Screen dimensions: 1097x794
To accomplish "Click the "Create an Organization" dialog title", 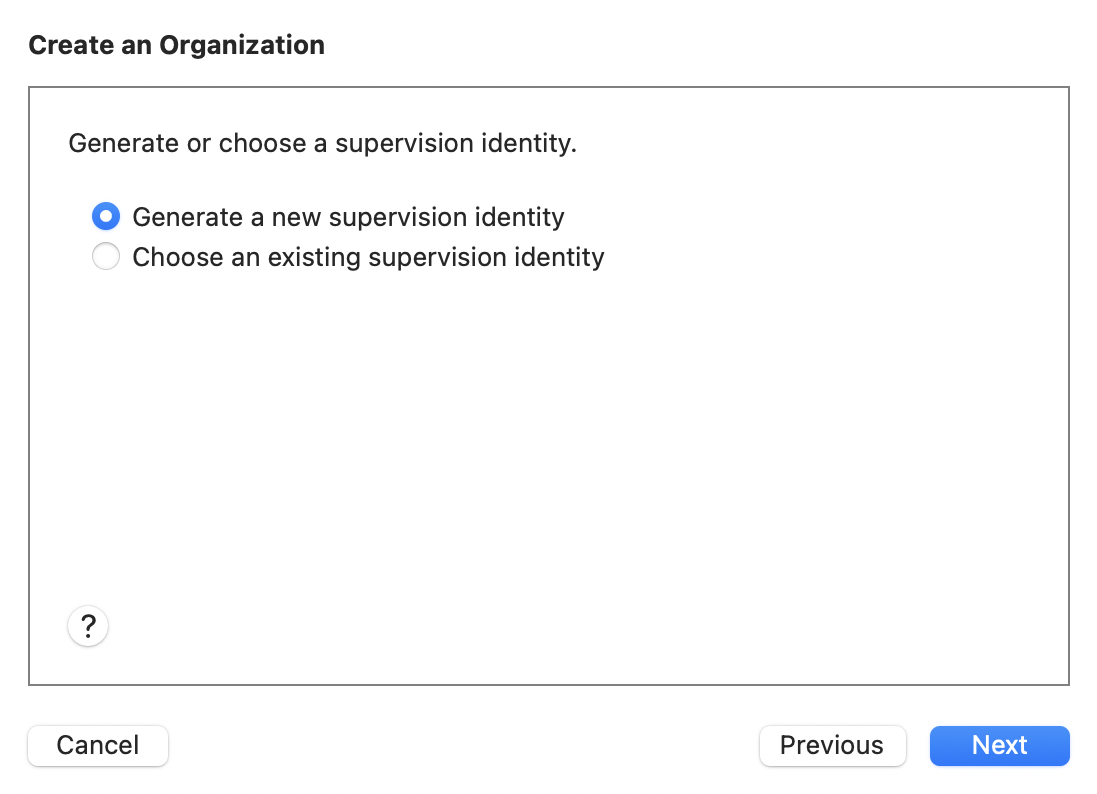I will 176,45.
